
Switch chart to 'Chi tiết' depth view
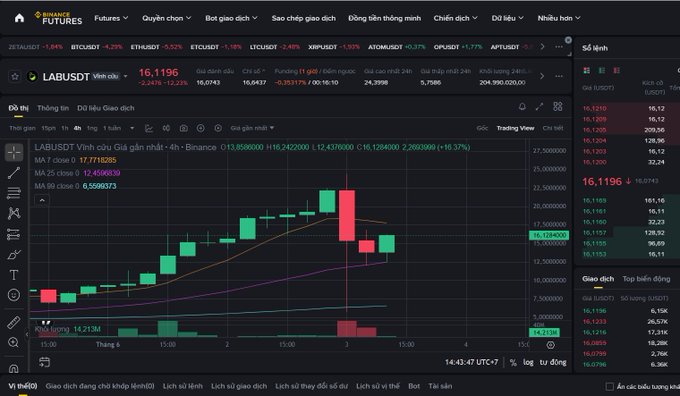tap(553, 128)
